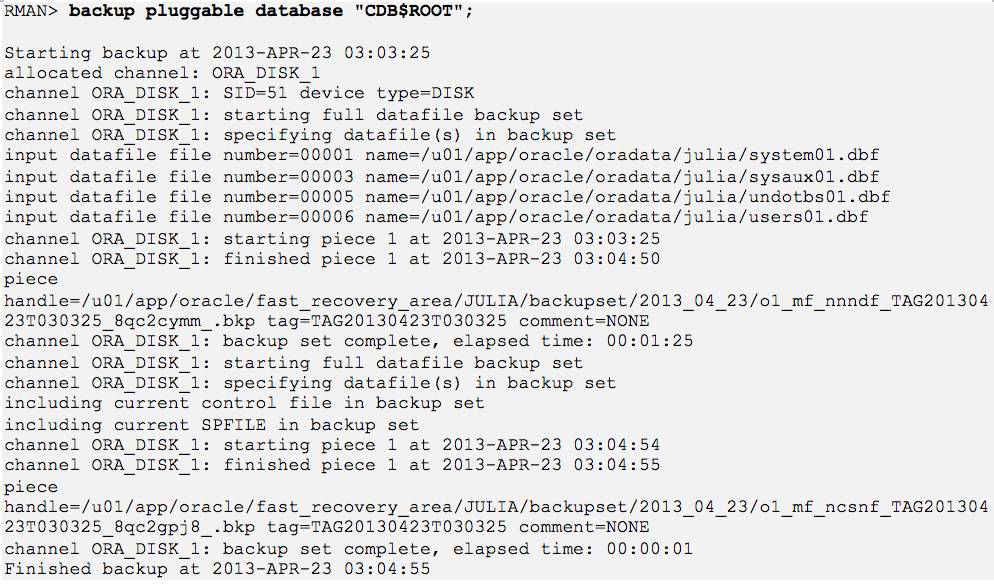Click the RMAN> prompt text
994x584 pixels.
tap(31, 11)
